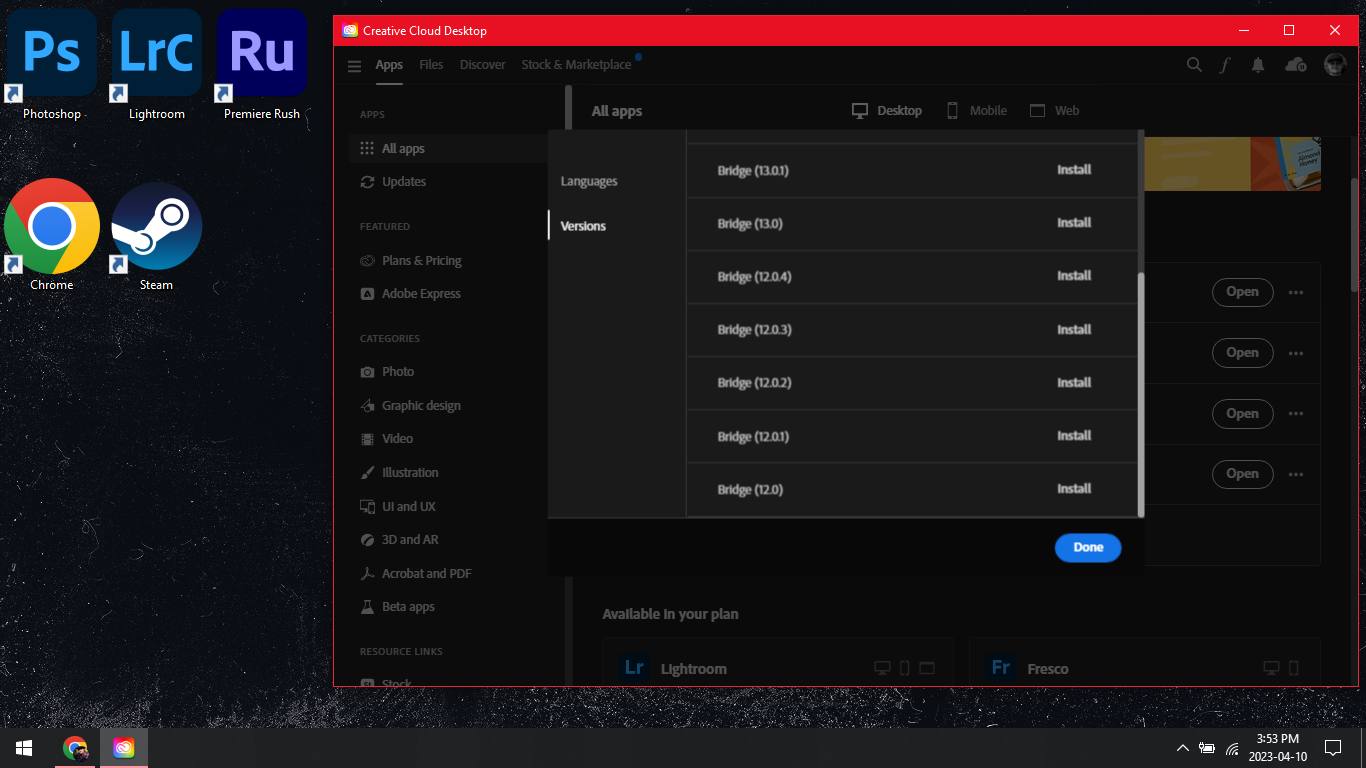Switch to the Files tab
The height and width of the screenshot is (768, 1366).
(431, 65)
